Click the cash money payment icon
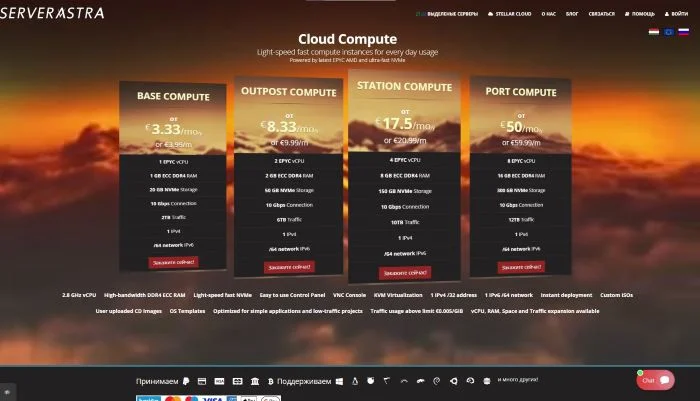The height and width of the screenshot is (401, 700). [238, 381]
